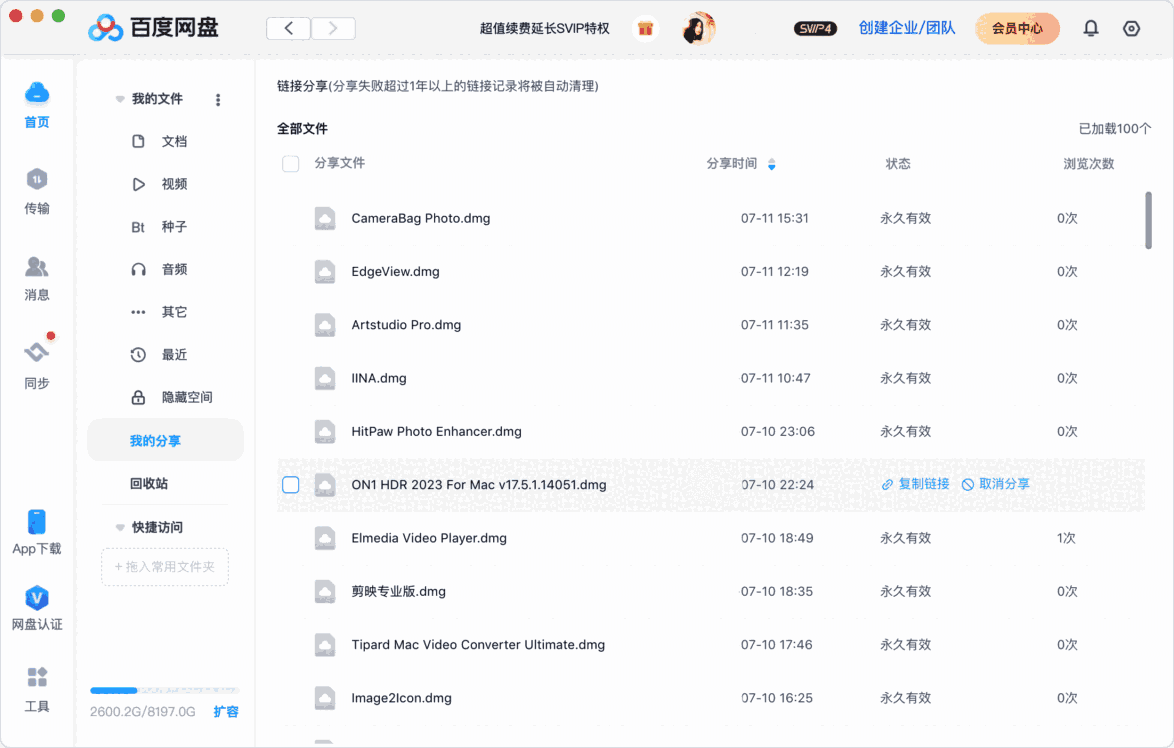This screenshot has width=1174, height=748.
Task: Click the 浏览次数 column header
Action: (1089, 164)
